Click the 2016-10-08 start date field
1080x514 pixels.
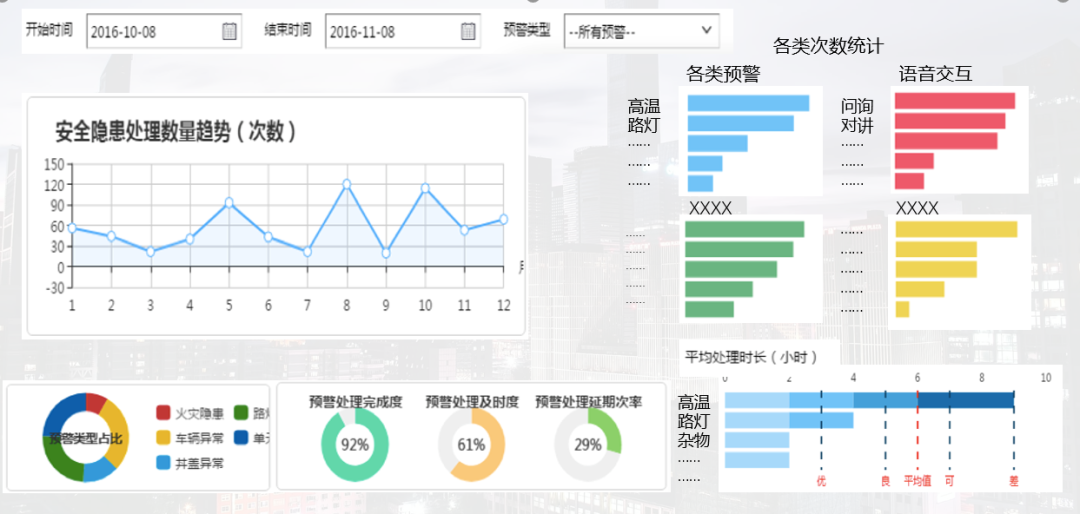click(x=150, y=31)
